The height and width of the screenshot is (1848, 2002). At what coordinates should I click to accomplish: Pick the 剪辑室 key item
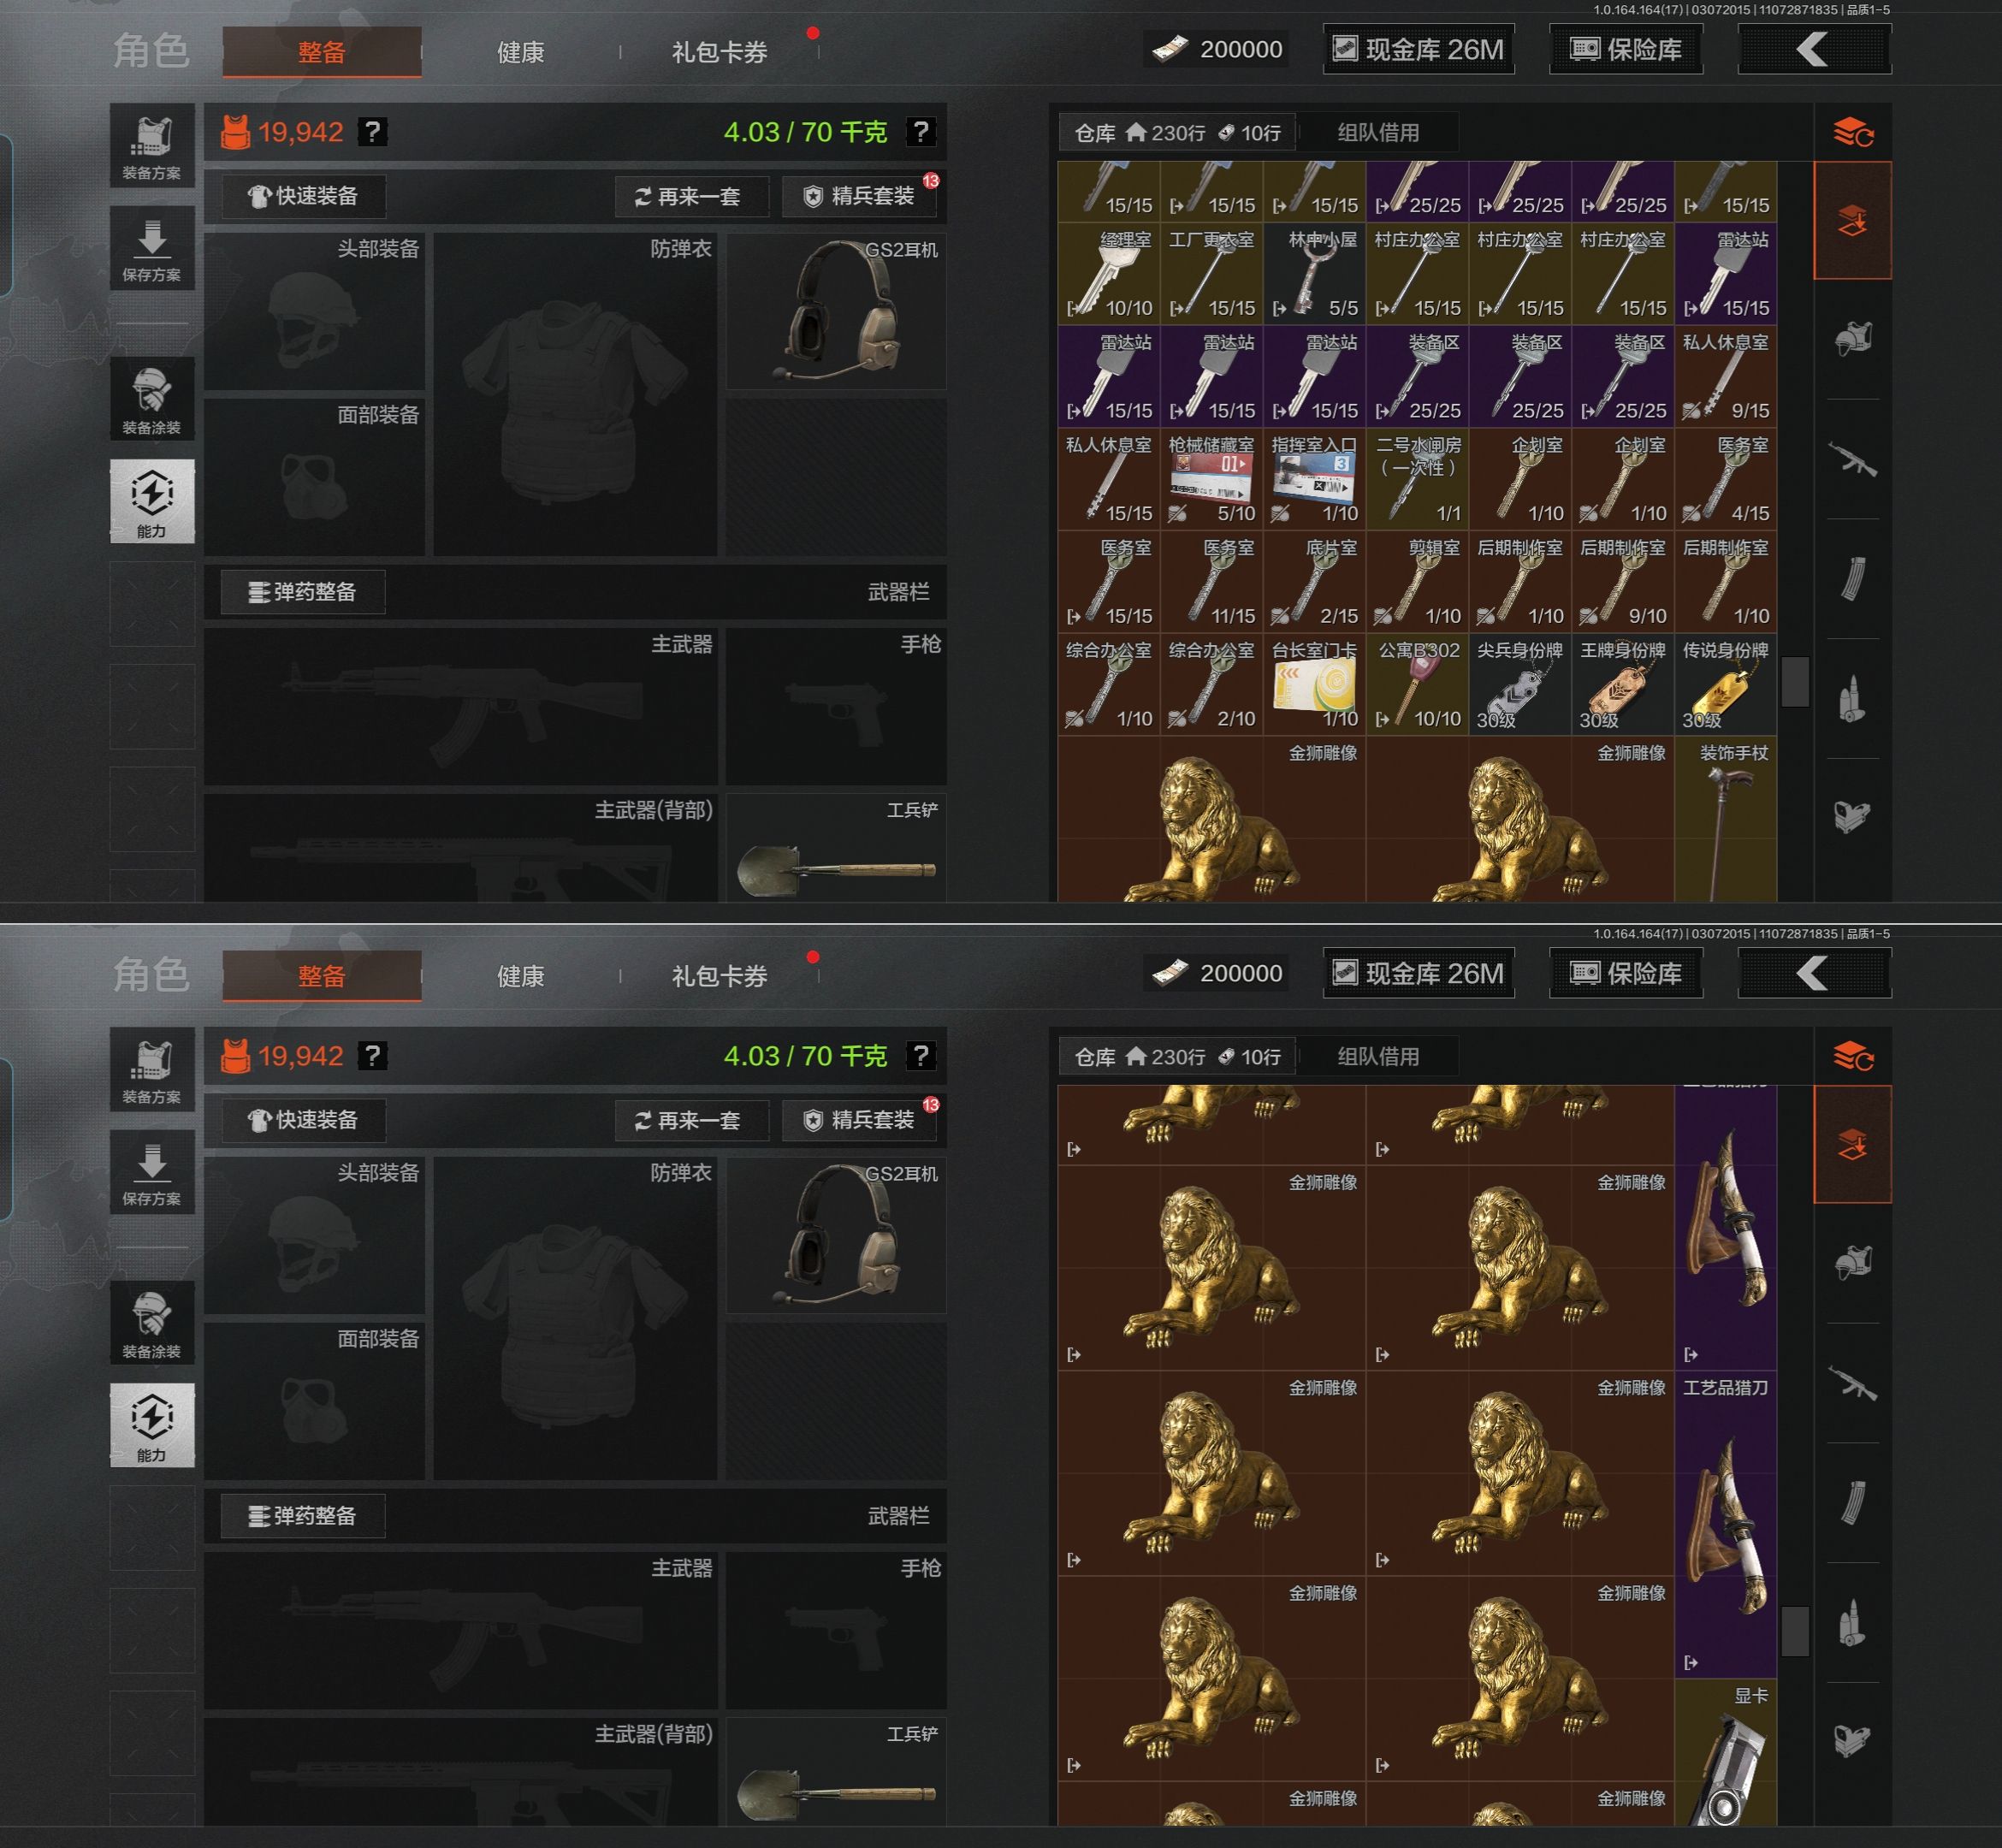(1418, 581)
